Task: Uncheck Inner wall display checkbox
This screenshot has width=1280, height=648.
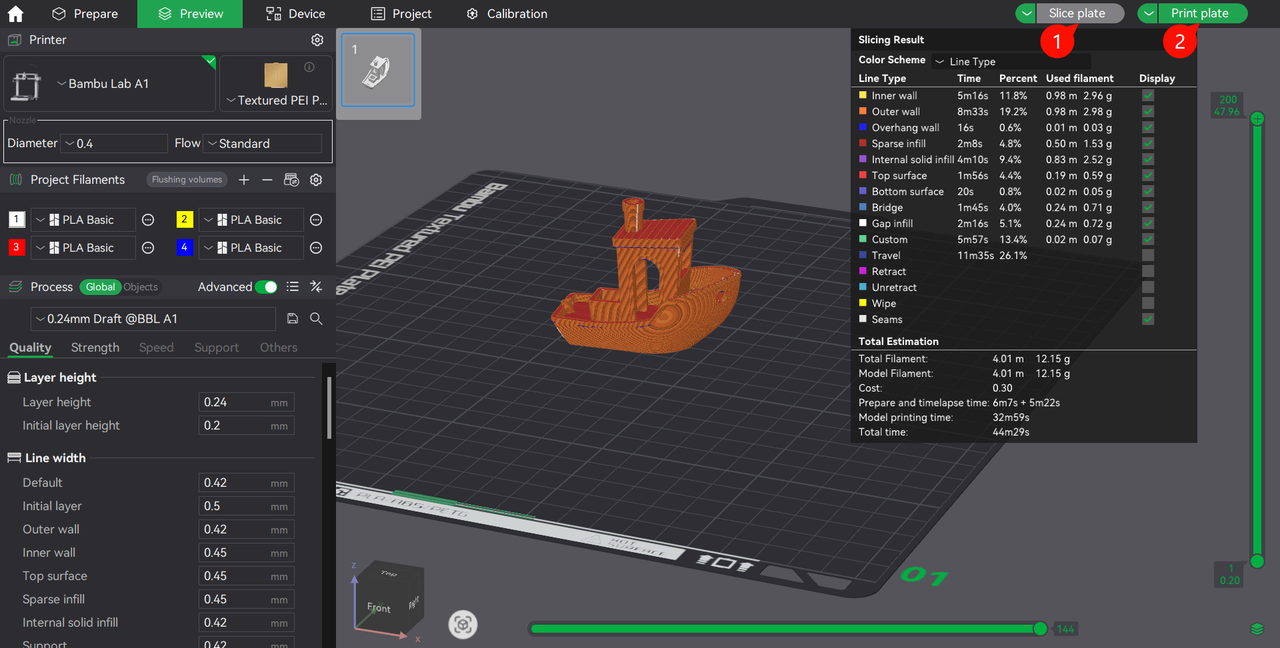Action: [1148, 96]
